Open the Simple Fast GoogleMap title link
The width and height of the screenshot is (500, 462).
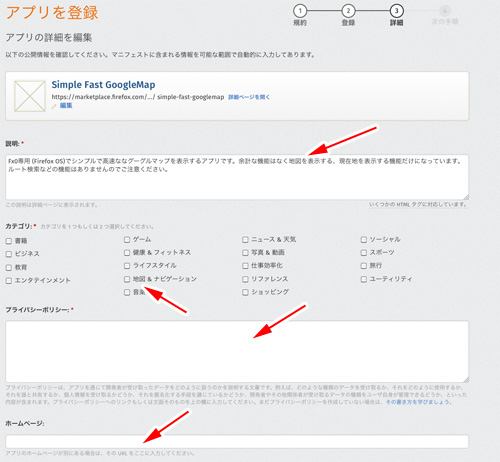click(103, 85)
